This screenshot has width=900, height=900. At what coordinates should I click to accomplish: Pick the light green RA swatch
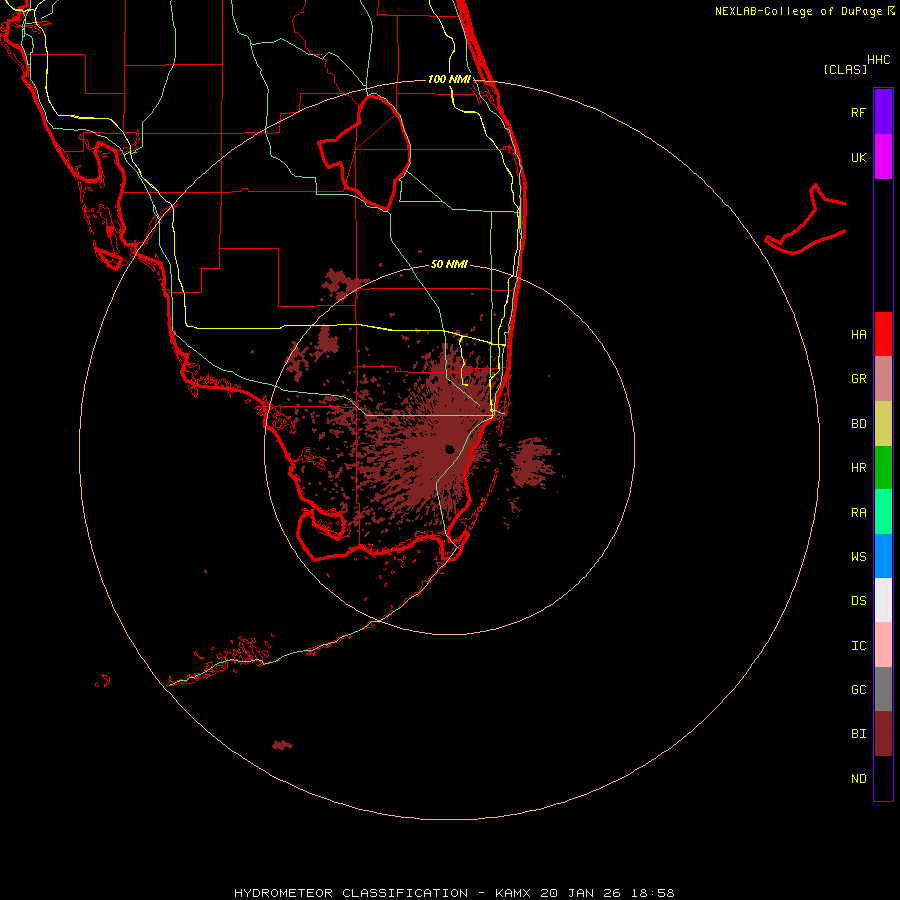point(883,512)
